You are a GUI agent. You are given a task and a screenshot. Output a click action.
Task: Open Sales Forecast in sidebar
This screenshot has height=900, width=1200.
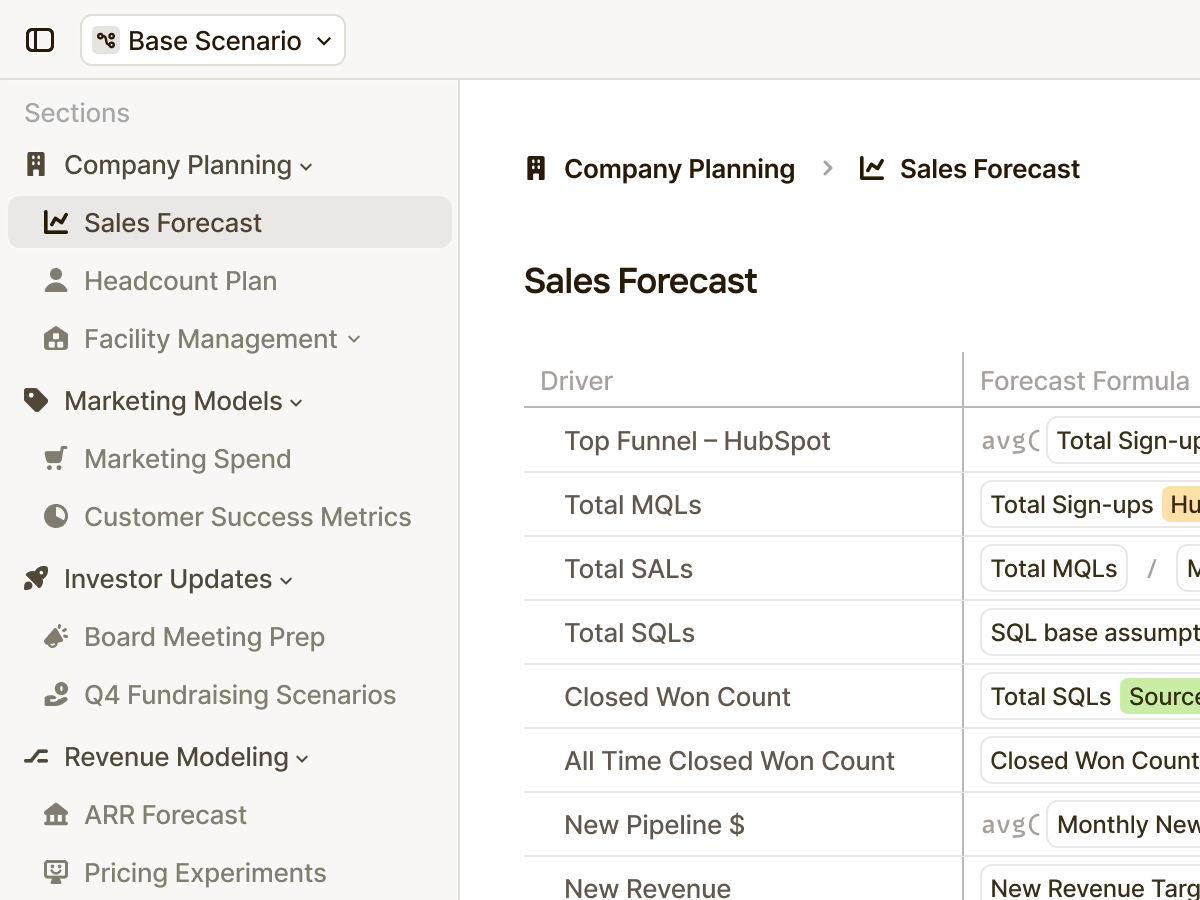pos(173,223)
